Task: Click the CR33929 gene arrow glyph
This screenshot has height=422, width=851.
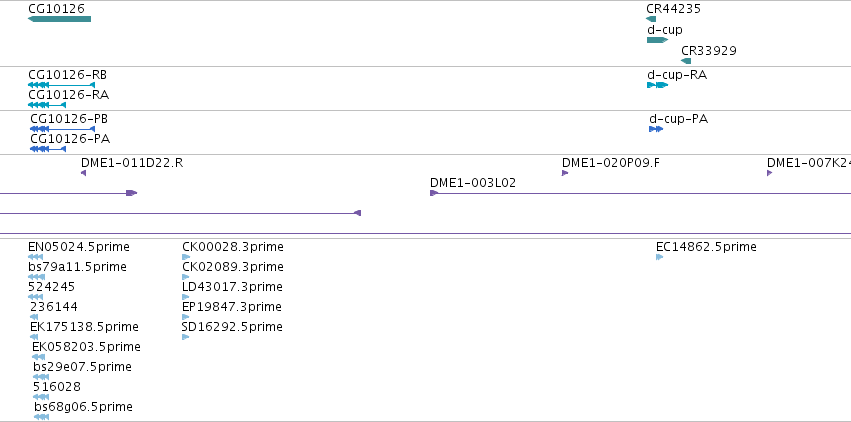Action: (686, 61)
